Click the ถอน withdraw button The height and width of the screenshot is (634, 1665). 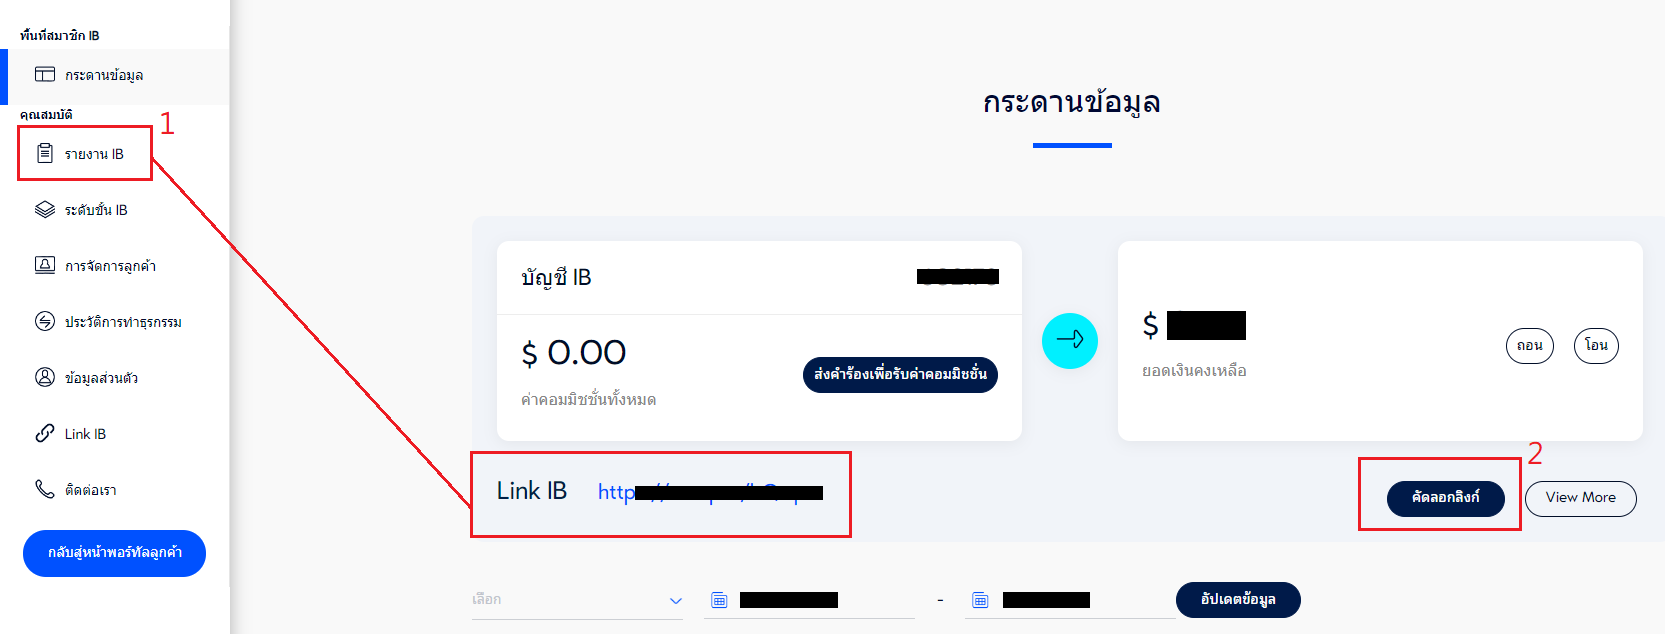pos(1529,346)
